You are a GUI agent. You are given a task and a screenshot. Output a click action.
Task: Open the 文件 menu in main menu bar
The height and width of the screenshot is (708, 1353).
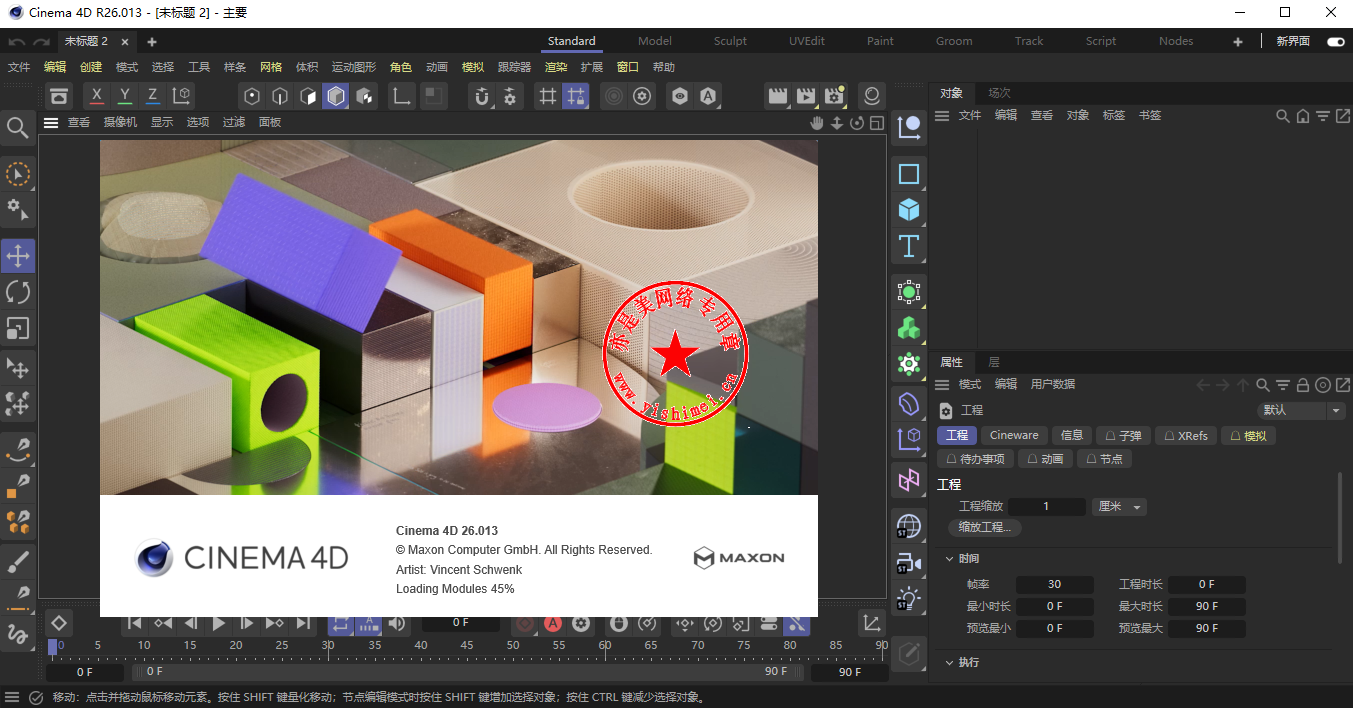pyautogui.click(x=19, y=67)
